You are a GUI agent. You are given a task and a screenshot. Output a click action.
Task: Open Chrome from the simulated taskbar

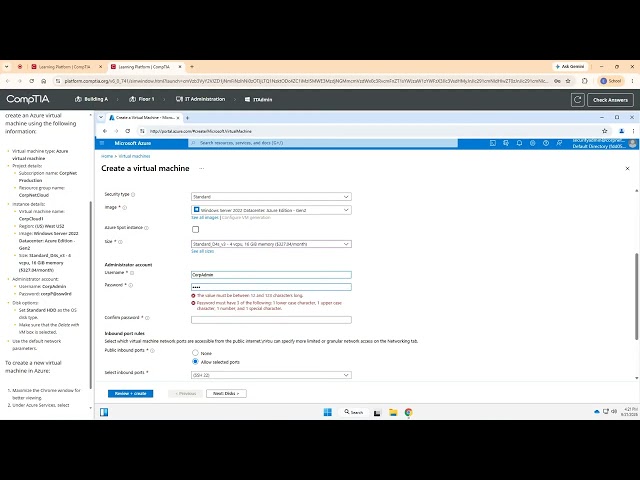pos(409,412)
